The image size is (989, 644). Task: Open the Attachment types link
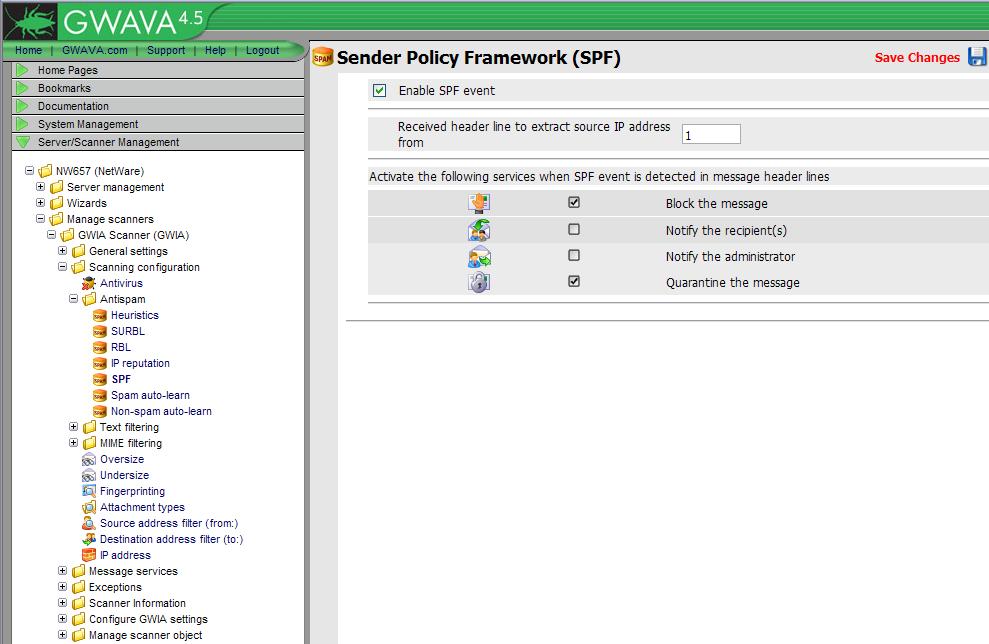[x=143, y=507]
